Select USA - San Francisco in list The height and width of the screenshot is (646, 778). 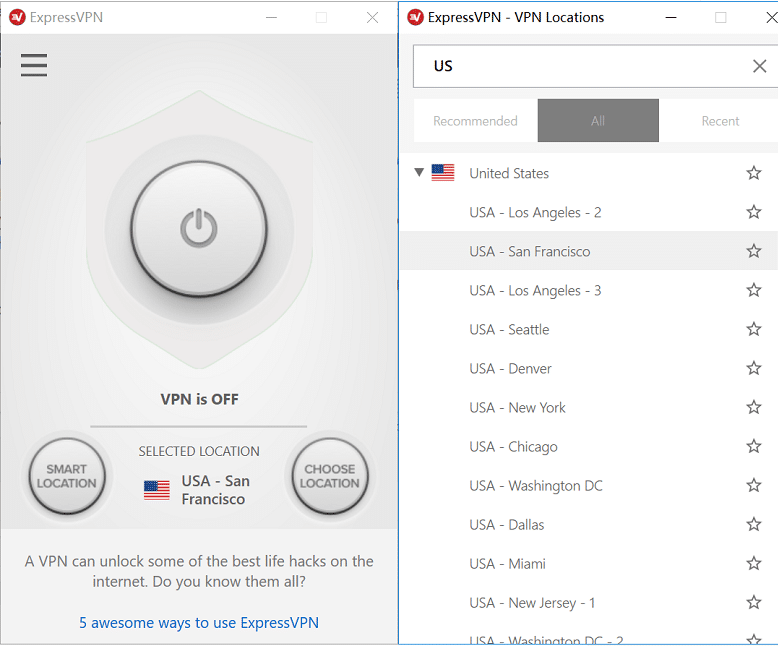point(589,251)
